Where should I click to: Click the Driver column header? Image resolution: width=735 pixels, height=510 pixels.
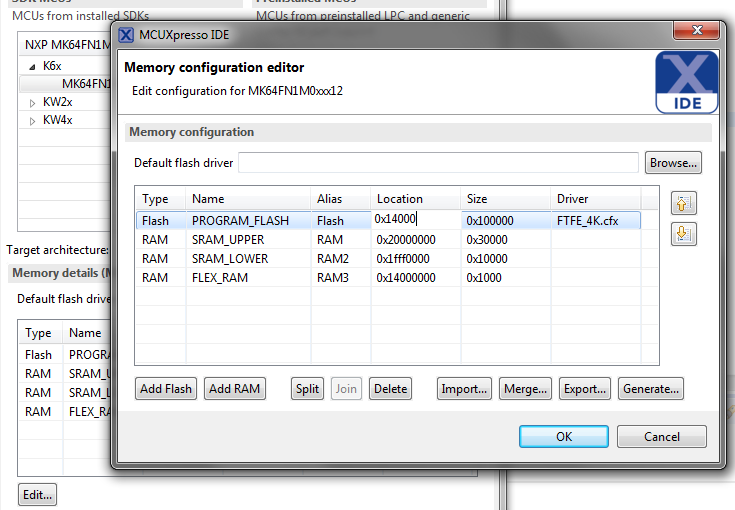(595, 199)
